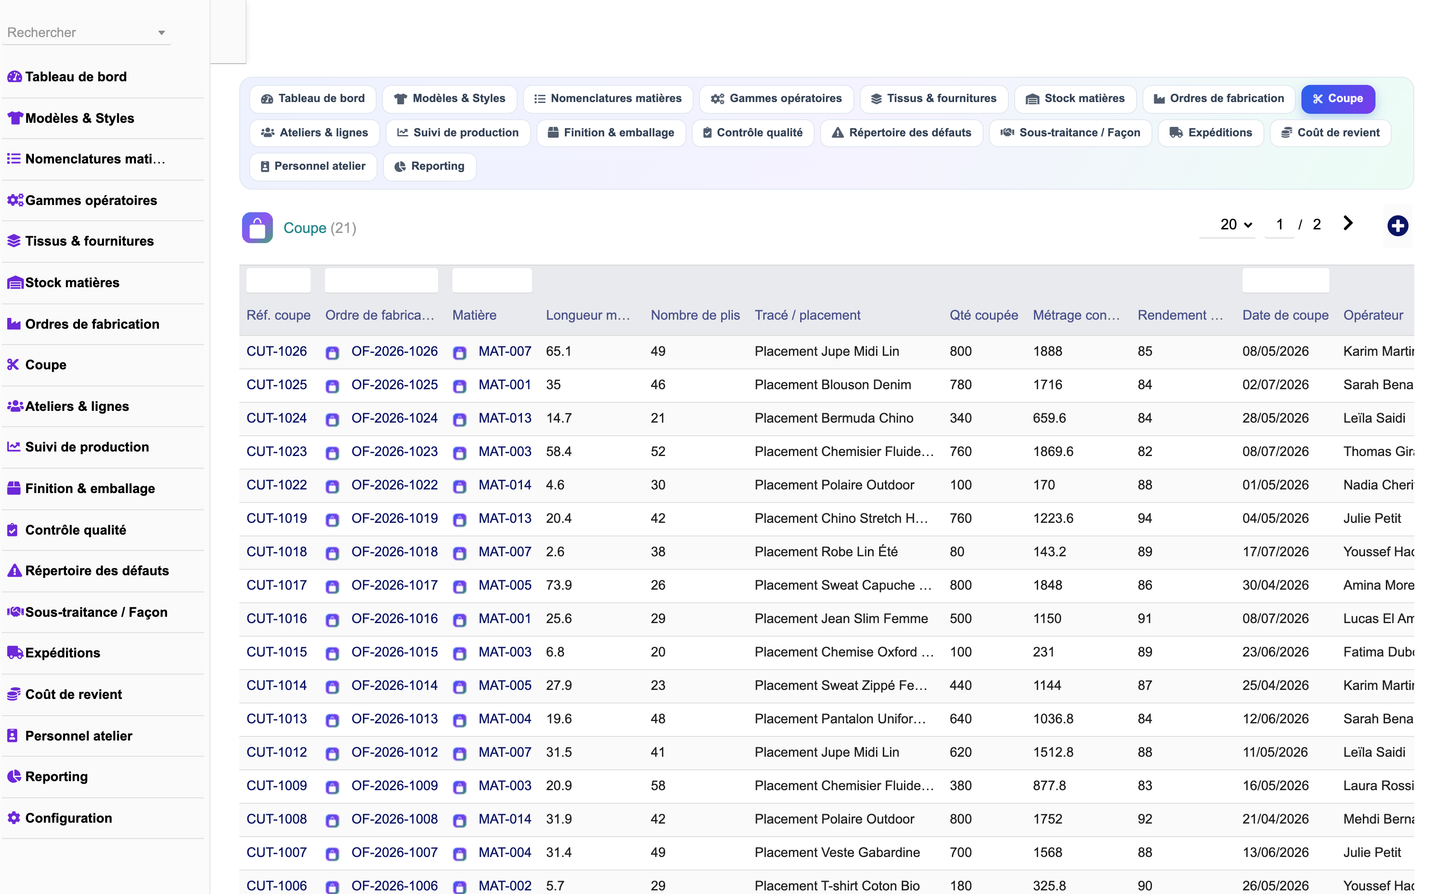This screenshot has height=894, width=1445.
Task: Click the Réf. coupe filter field
Action: click(278, 280)
